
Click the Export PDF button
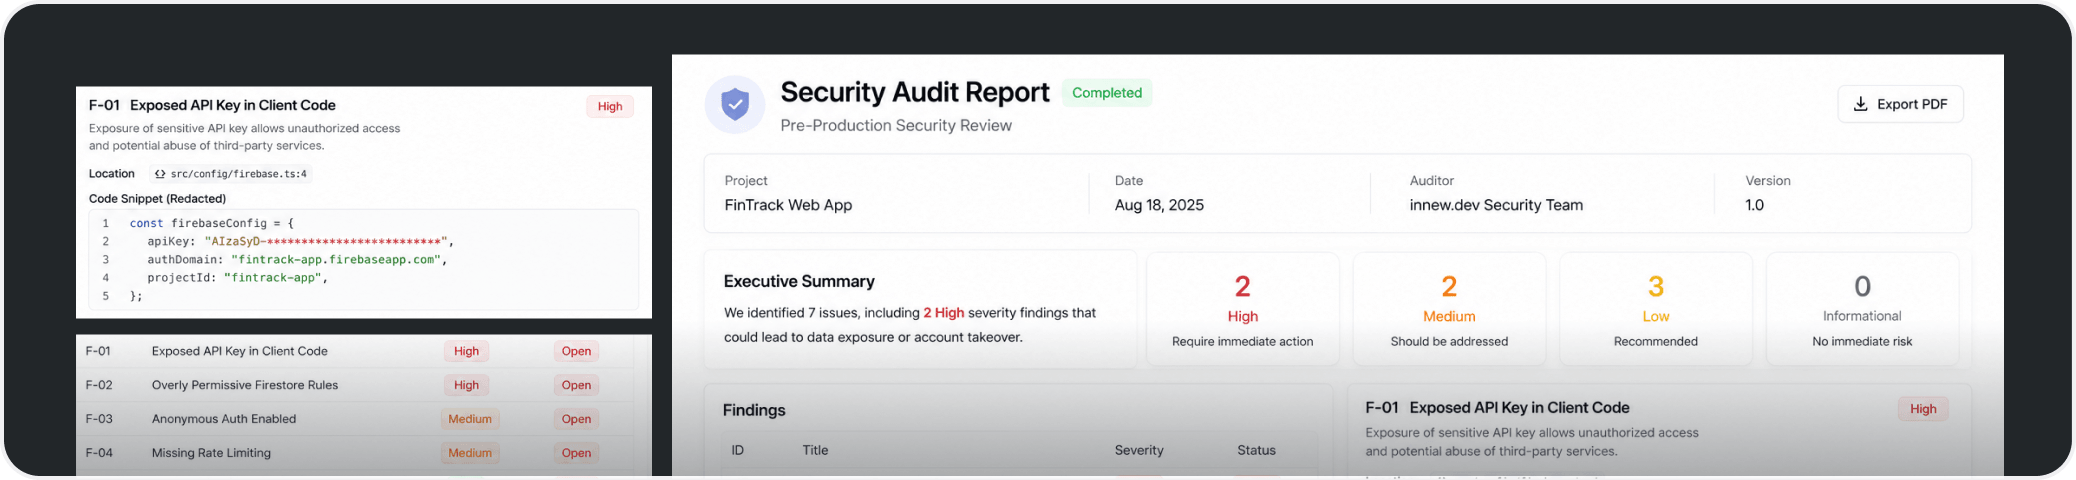tap(1900, 104)
